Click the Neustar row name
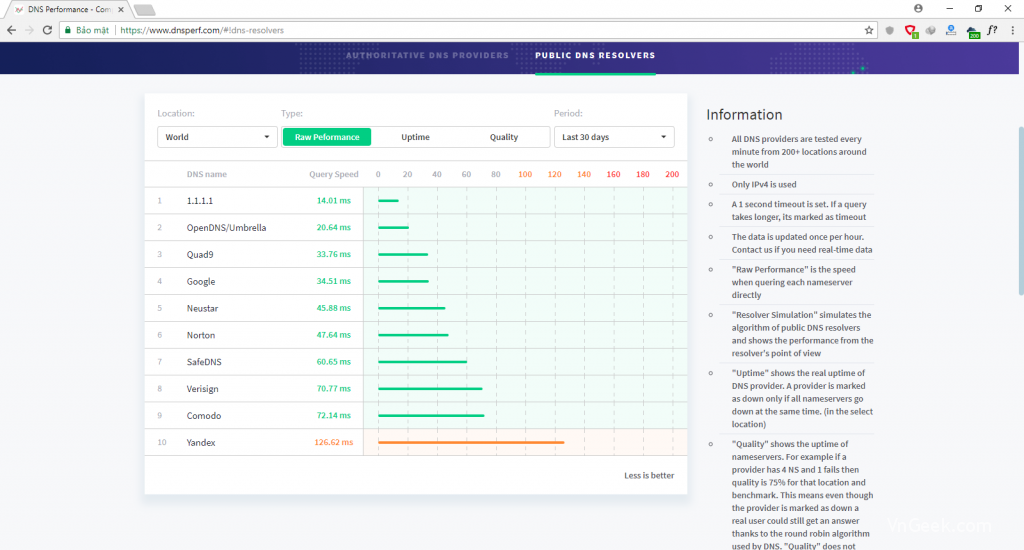Viewport: 1024px width, 550px height. pyautogui.click(x=202, y=308)
